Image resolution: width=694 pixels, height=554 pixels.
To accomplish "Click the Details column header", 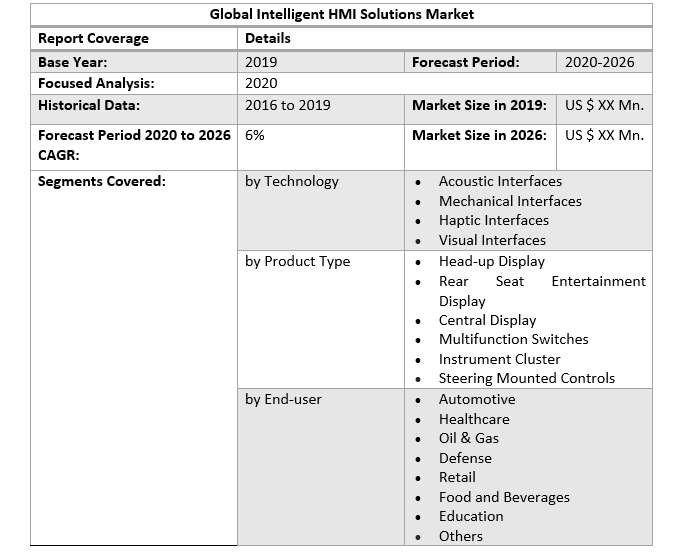I will [x=268, y=38].
